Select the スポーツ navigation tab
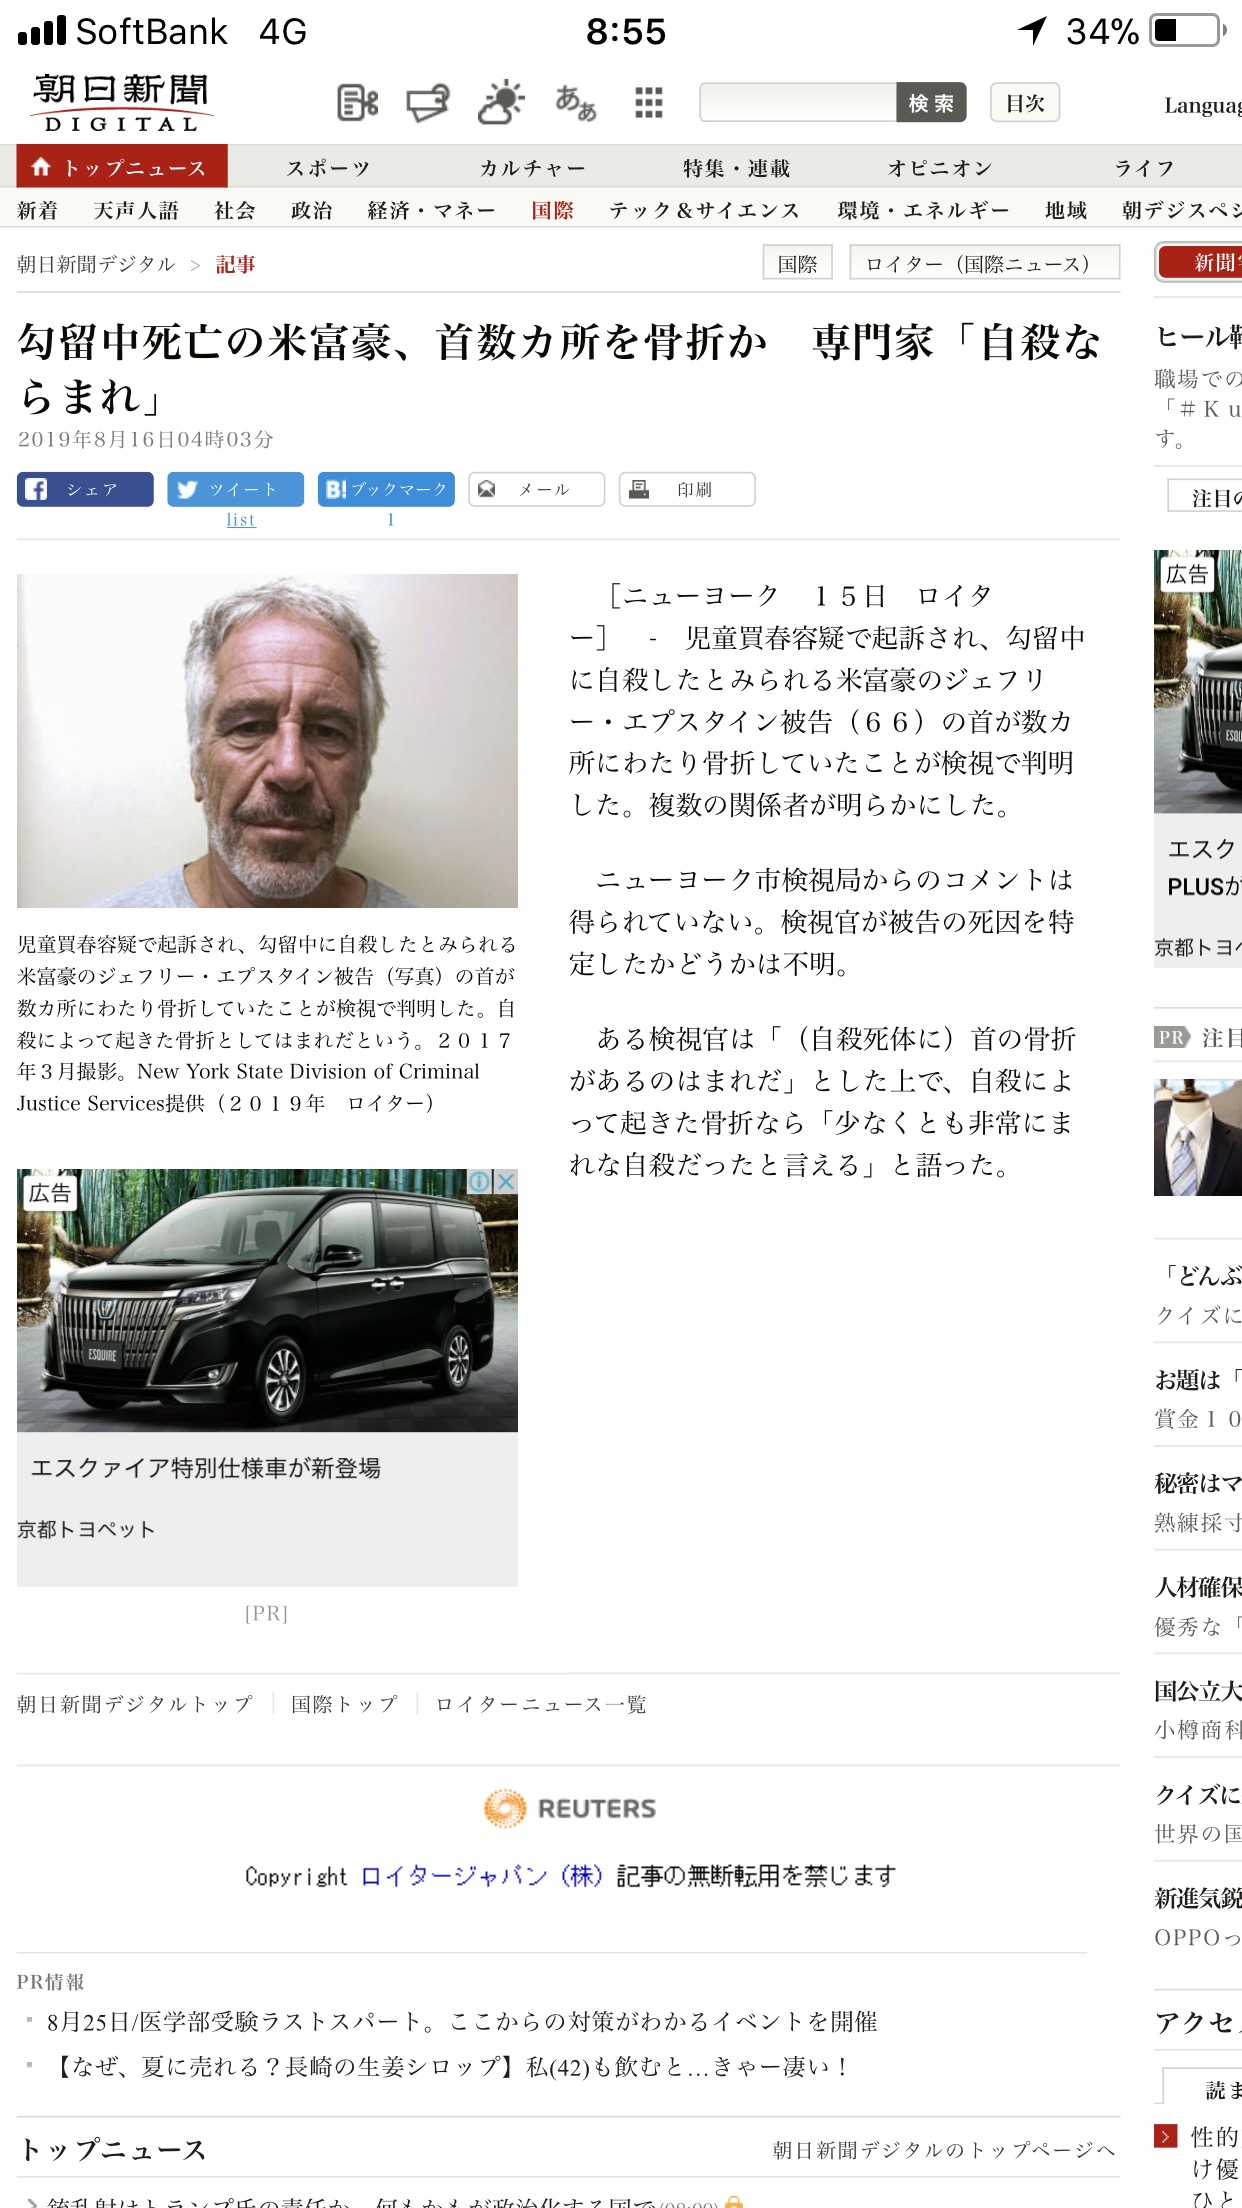1242x2208 pixels. click(x=328, y=167)
